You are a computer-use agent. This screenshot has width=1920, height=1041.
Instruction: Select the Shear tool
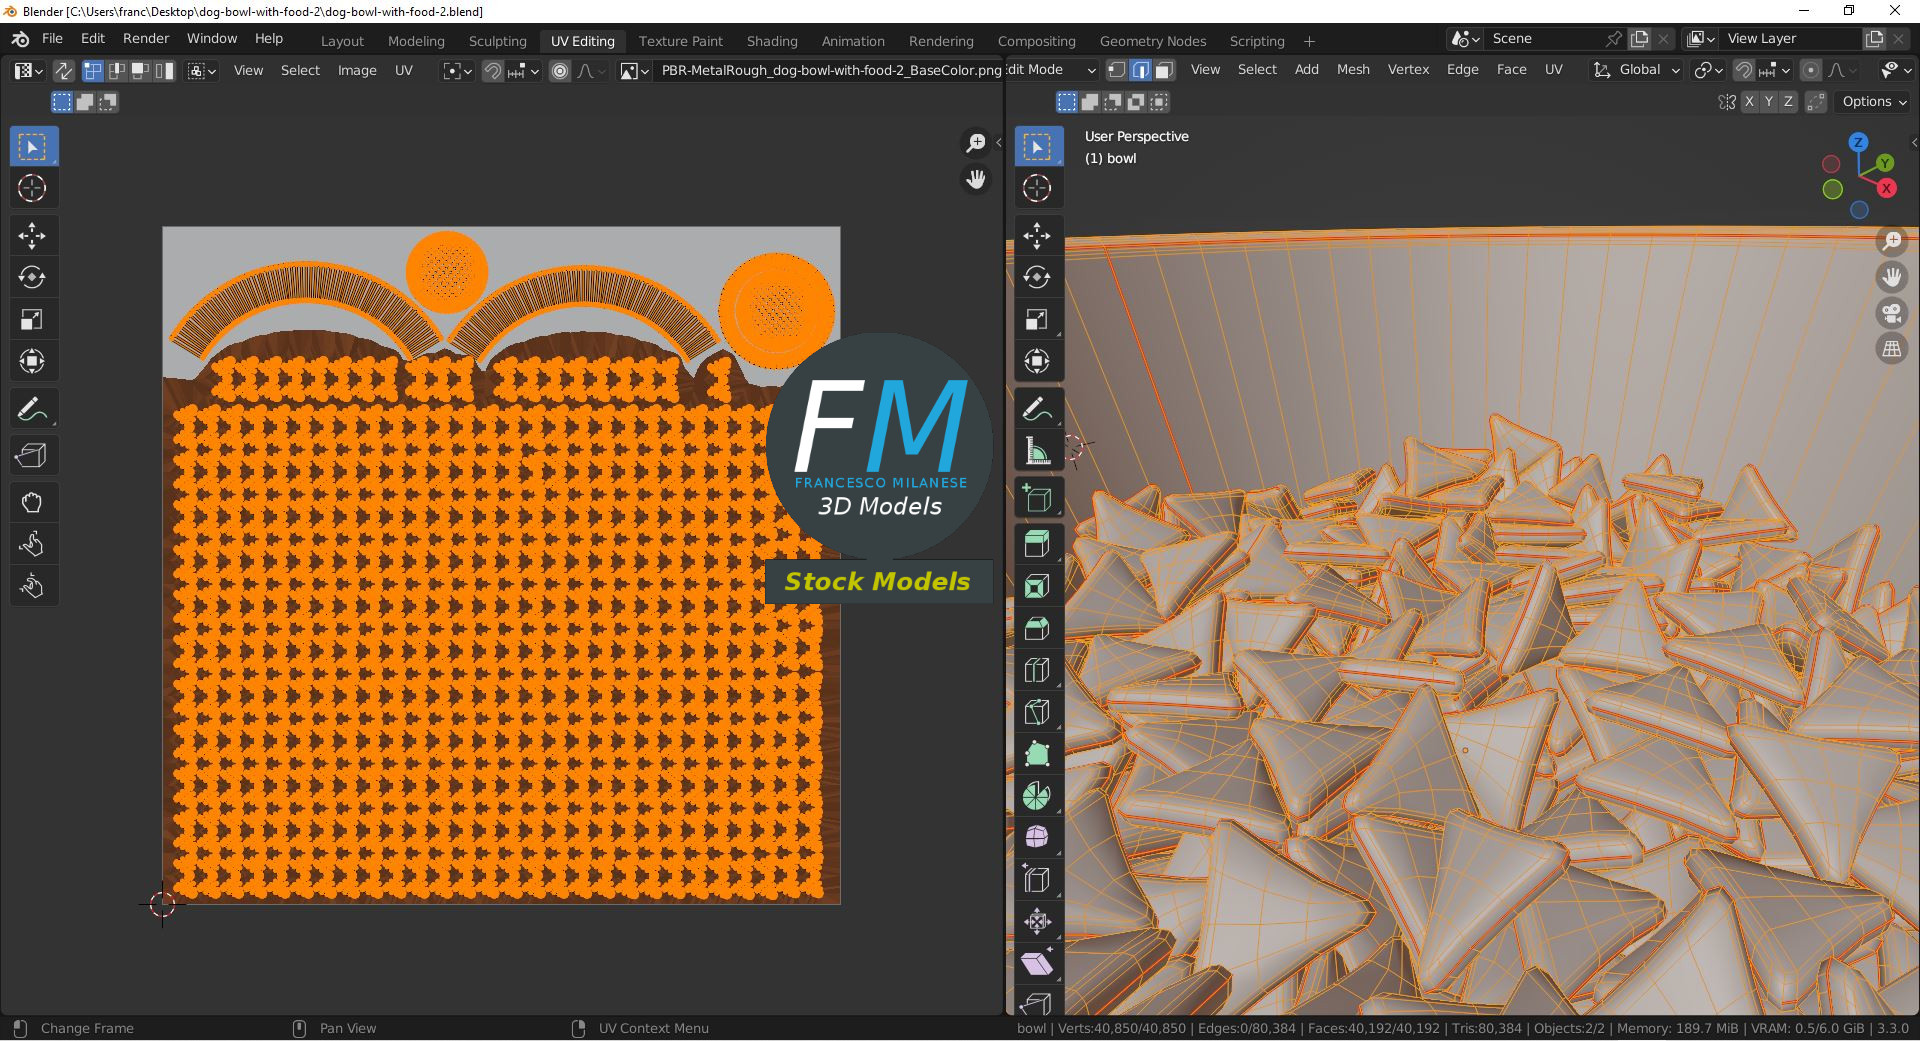pos(1038,963)
